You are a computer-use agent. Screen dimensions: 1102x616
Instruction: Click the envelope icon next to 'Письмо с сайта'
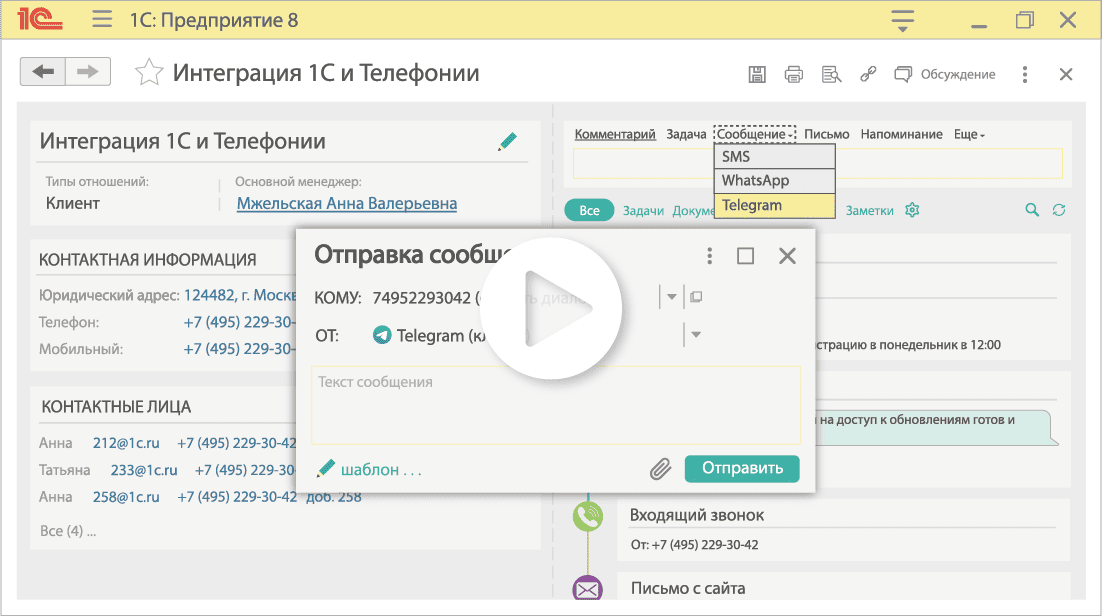(x=588, y=589)
